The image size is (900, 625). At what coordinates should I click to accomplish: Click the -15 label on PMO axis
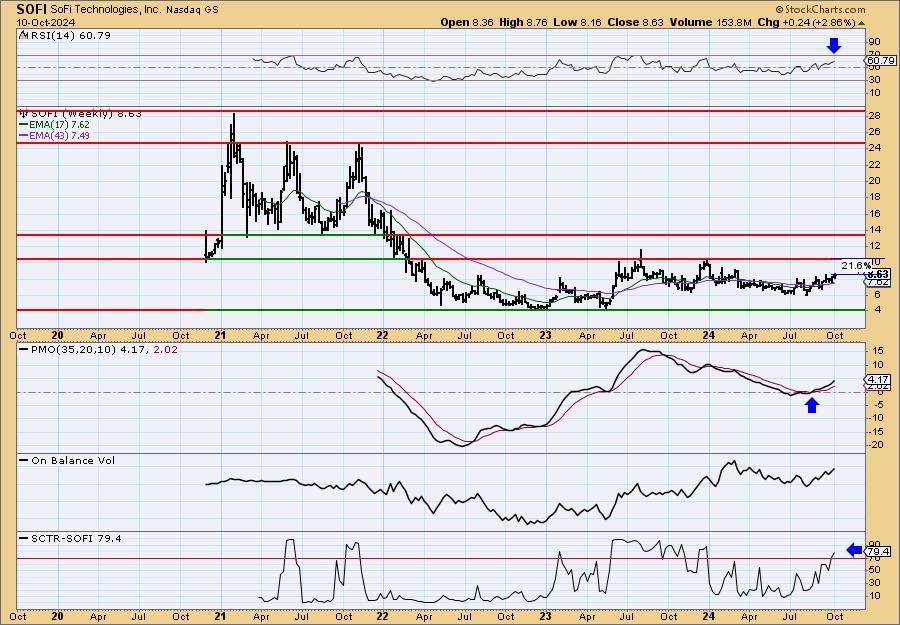pos(876,432)
